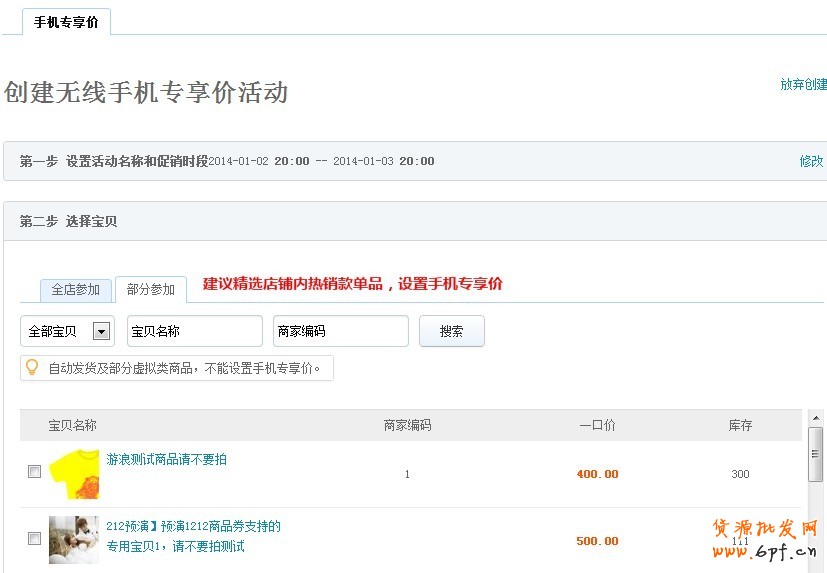
Task: Open the 212预演 product title link
Action: tap(193, 526)
